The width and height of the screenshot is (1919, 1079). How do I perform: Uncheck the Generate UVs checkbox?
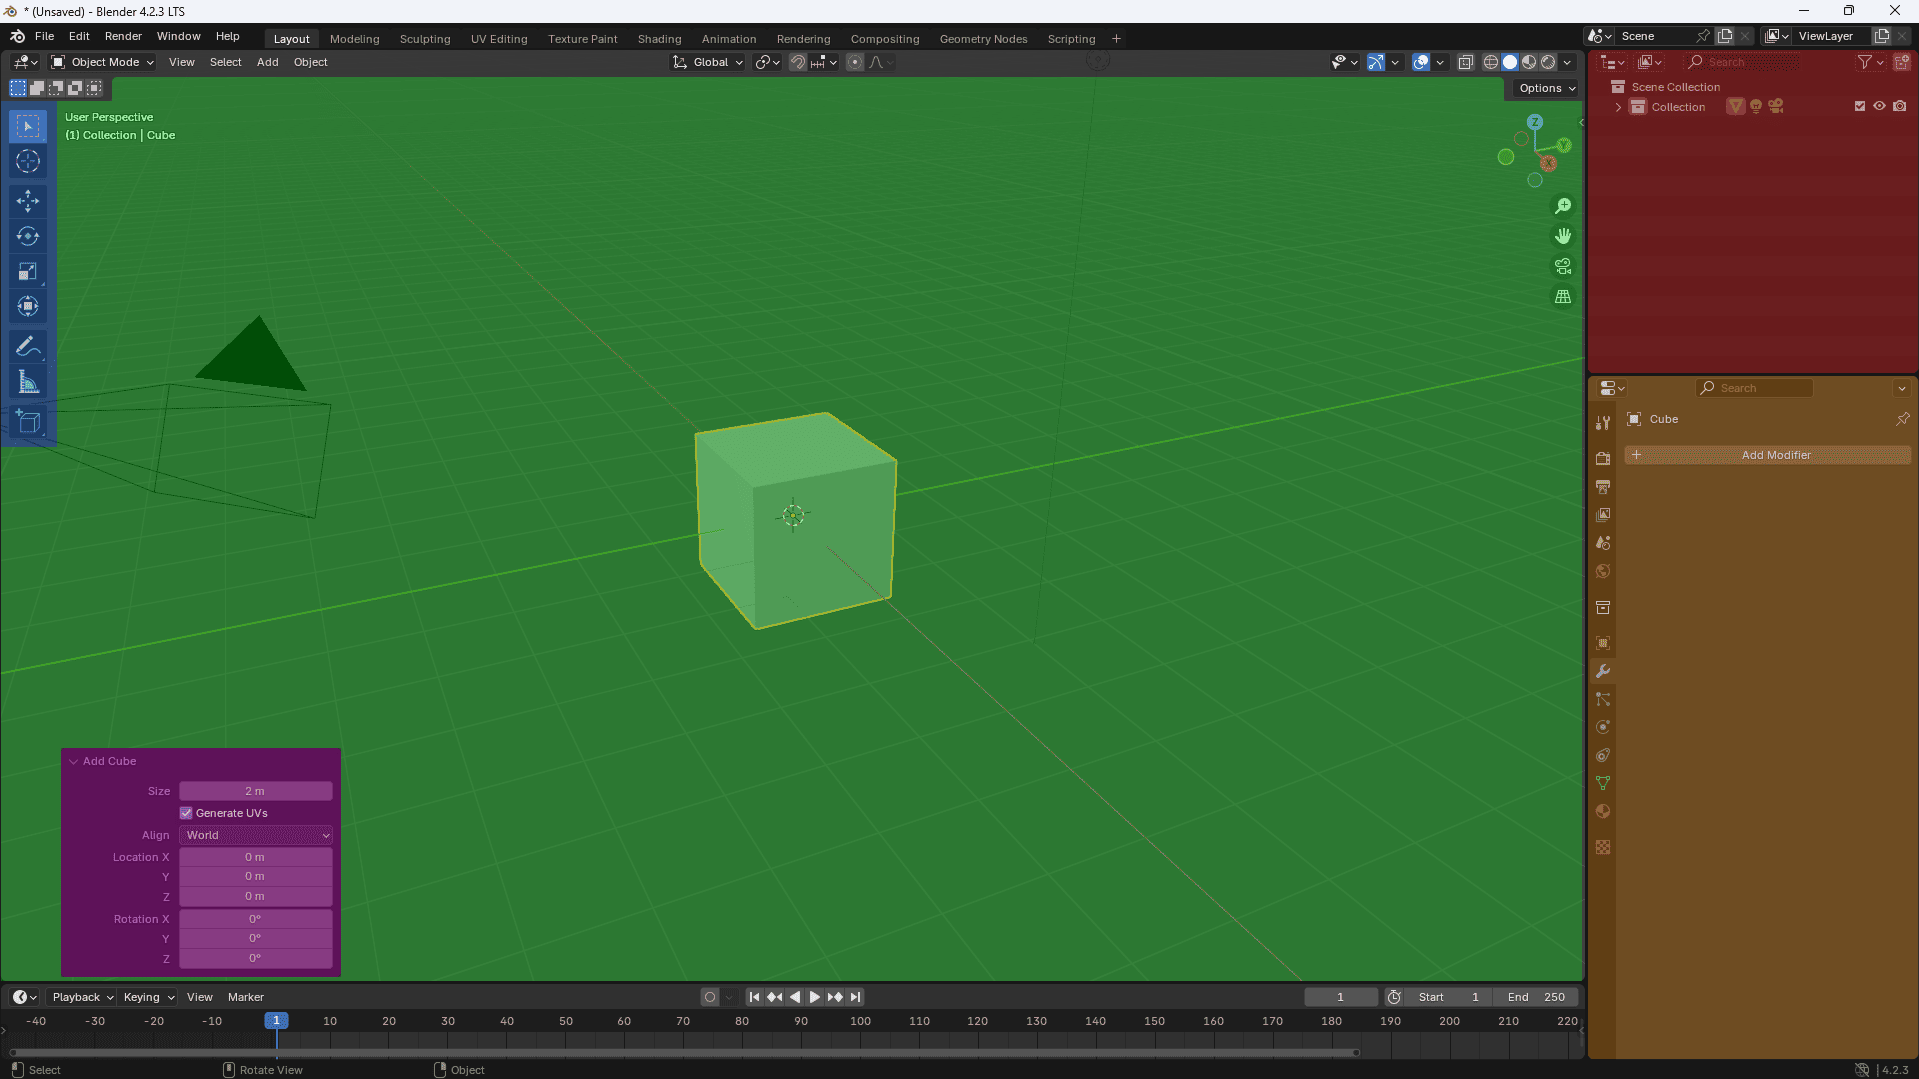(186, 813)
